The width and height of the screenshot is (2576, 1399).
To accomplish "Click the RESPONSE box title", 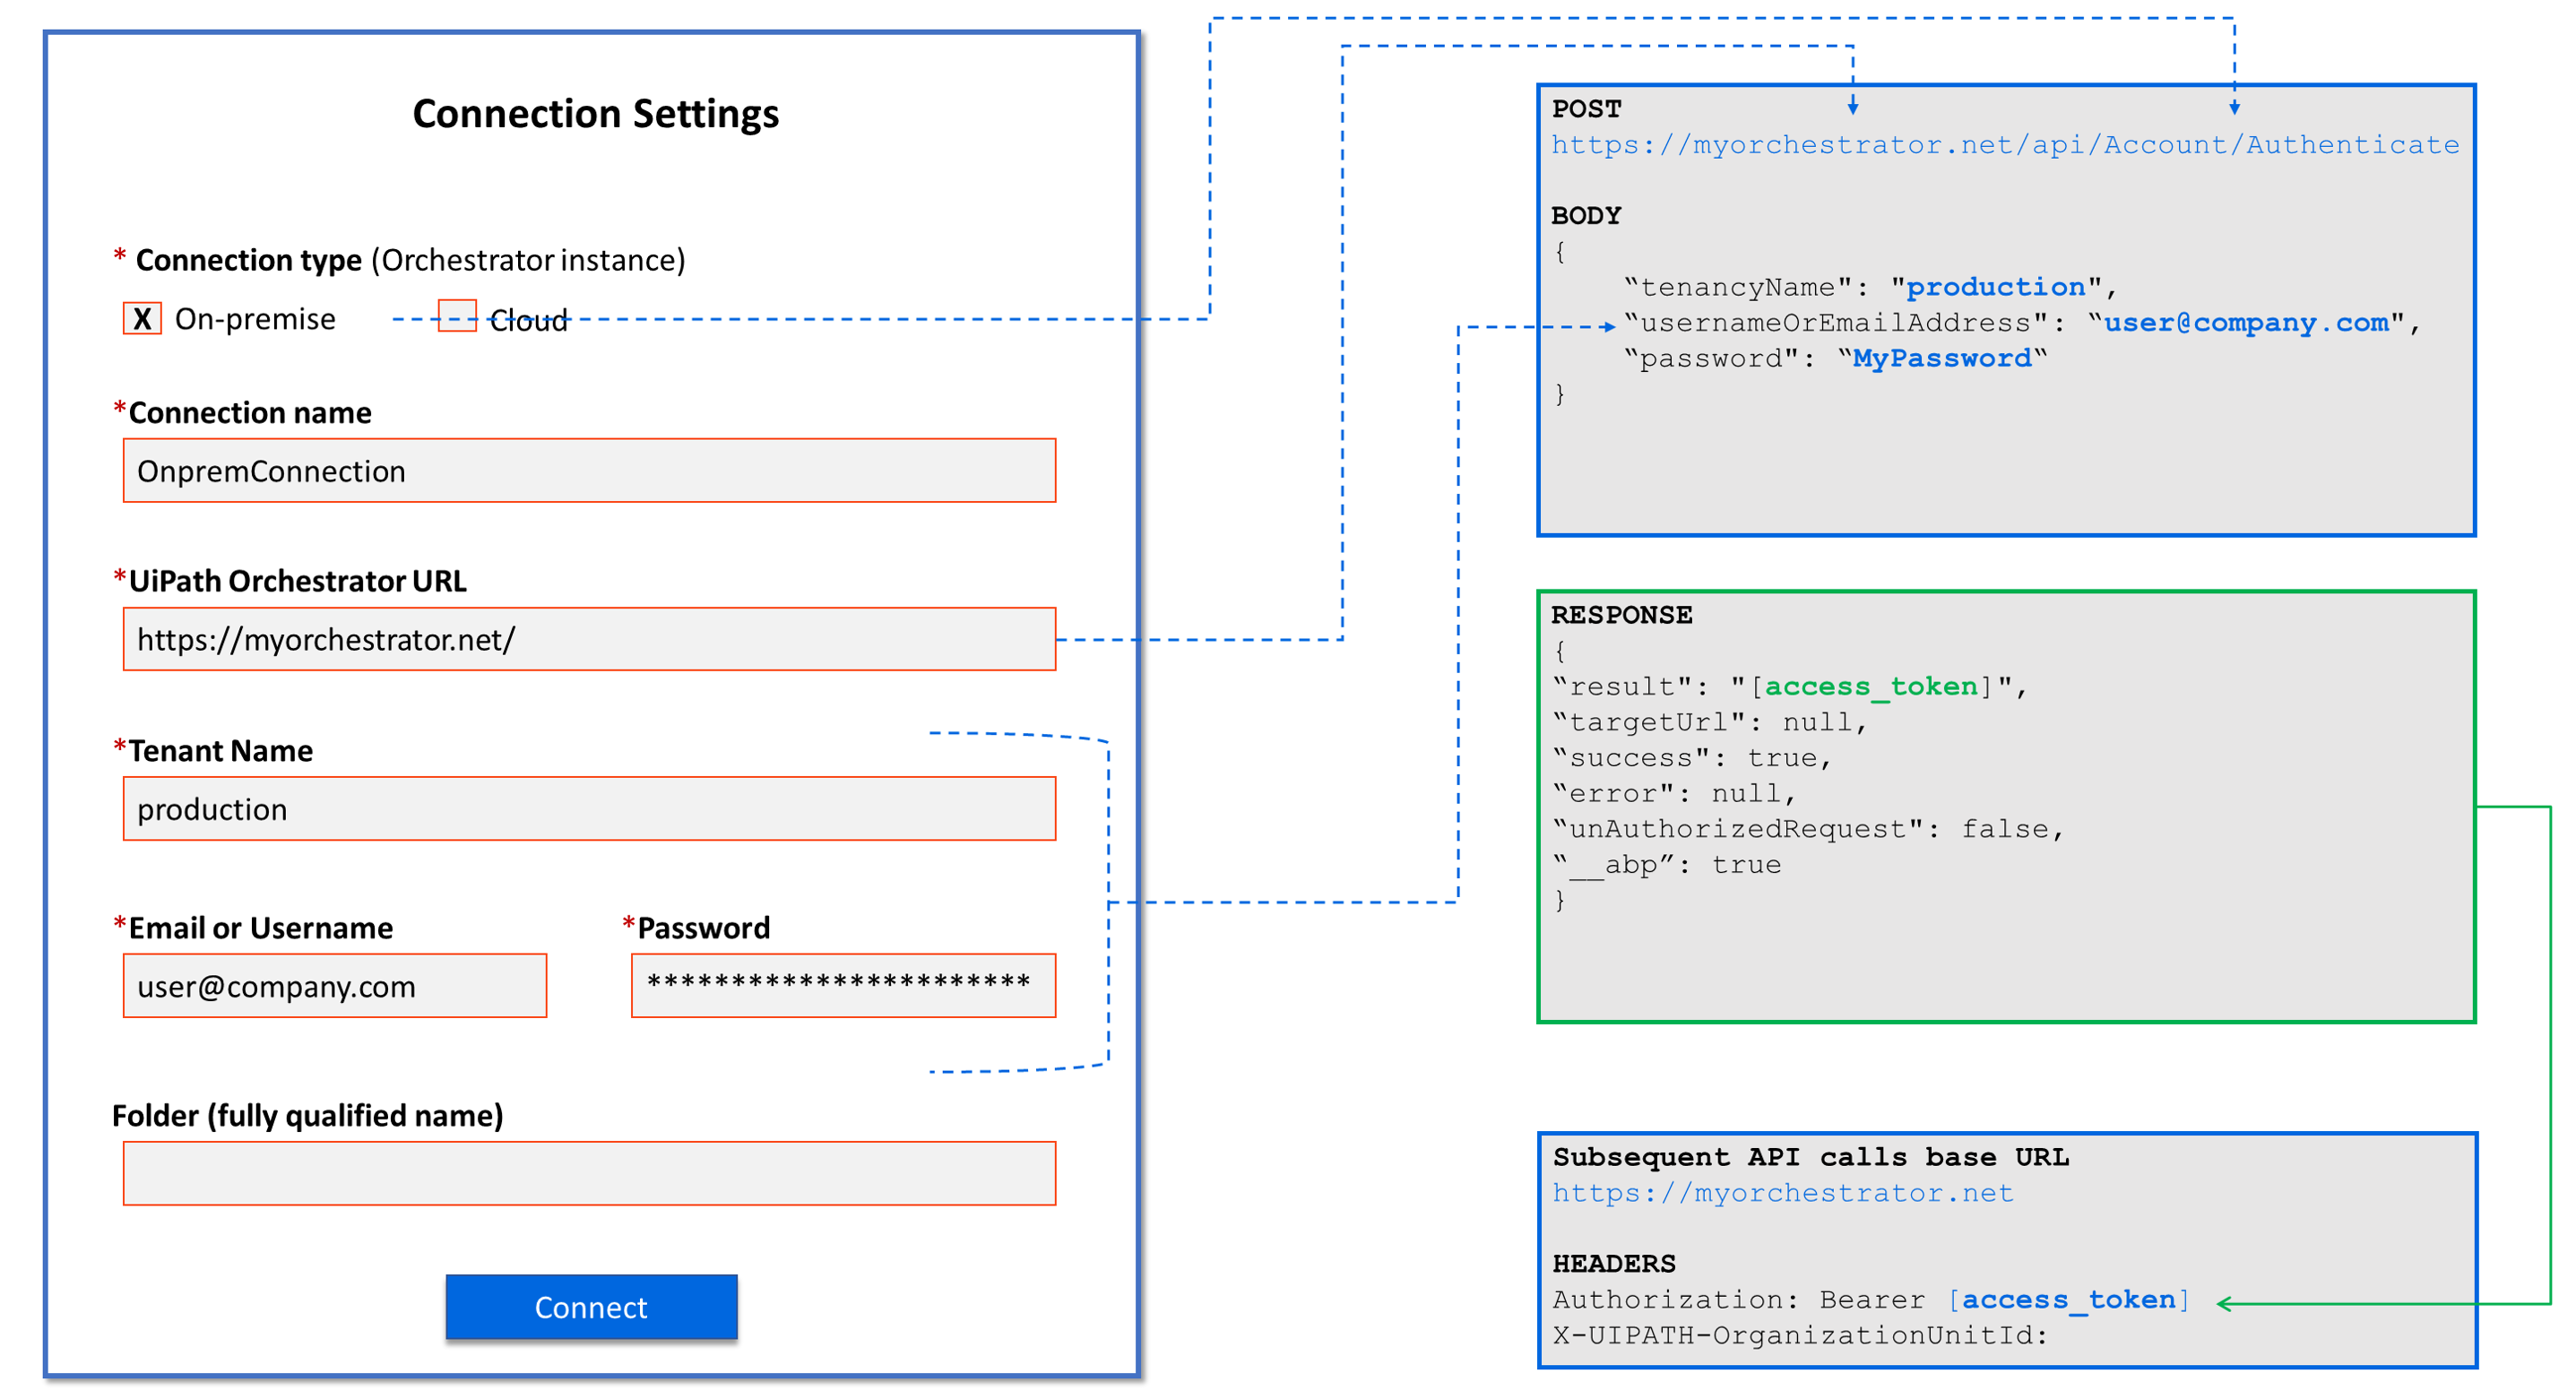I will pos(1621,616).
